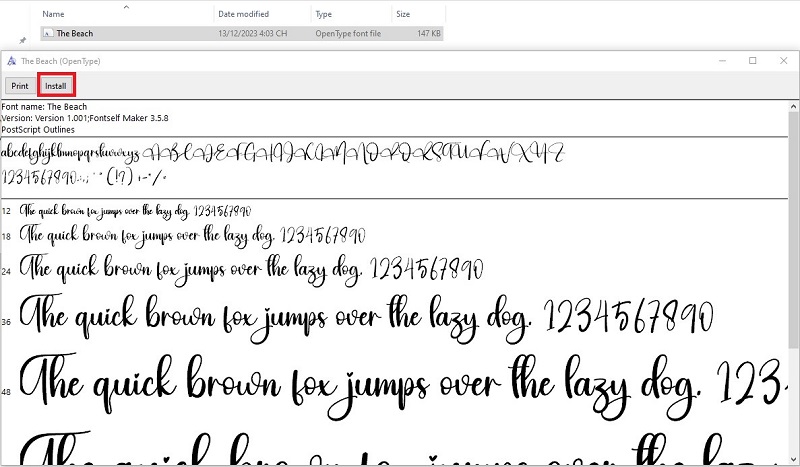Click the 24-point font sample line
This screenshot has width=800, height=467.
[x=250, y=268]
